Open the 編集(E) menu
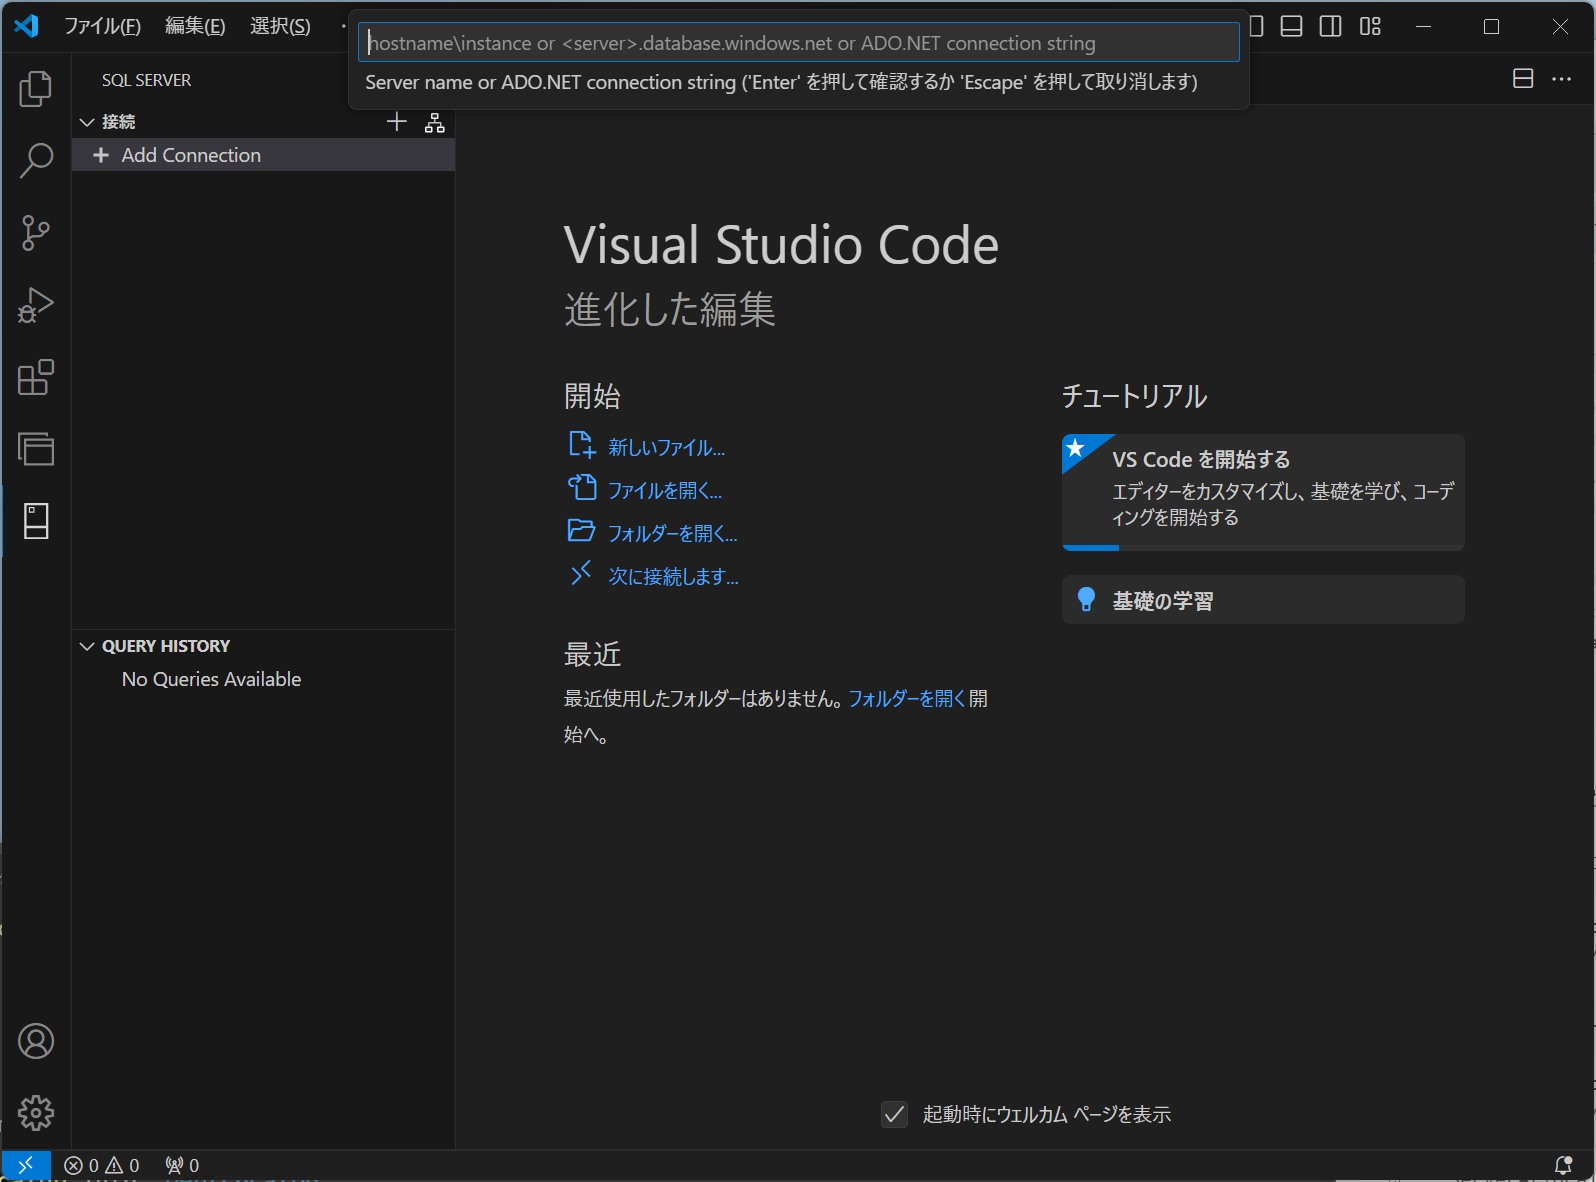 click(195, 26)
